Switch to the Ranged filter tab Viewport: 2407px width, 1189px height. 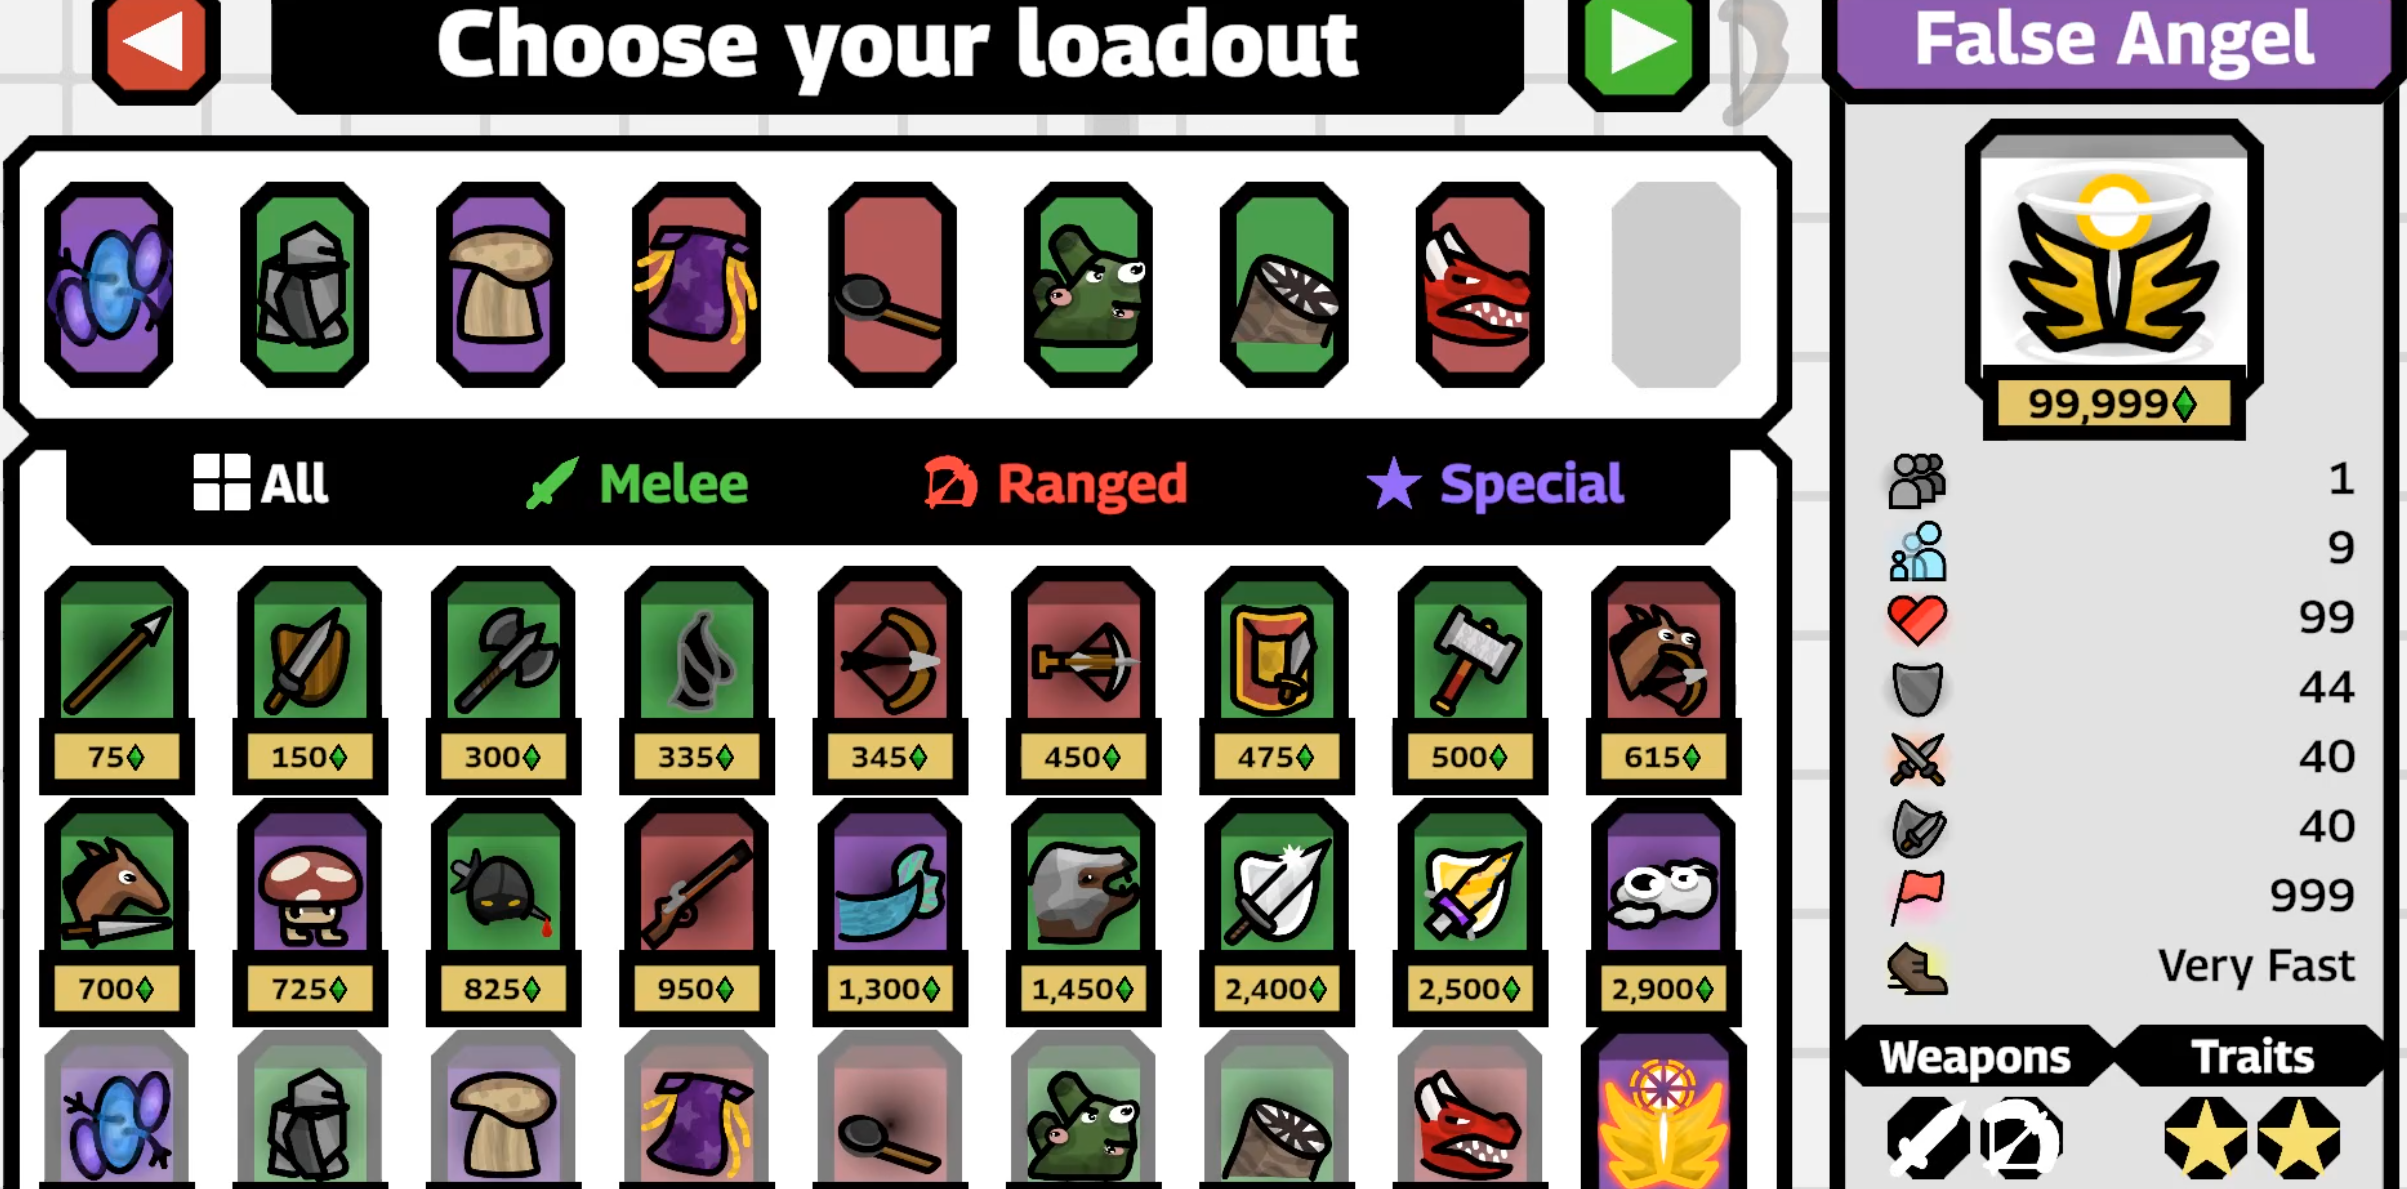coord(1056,484)
